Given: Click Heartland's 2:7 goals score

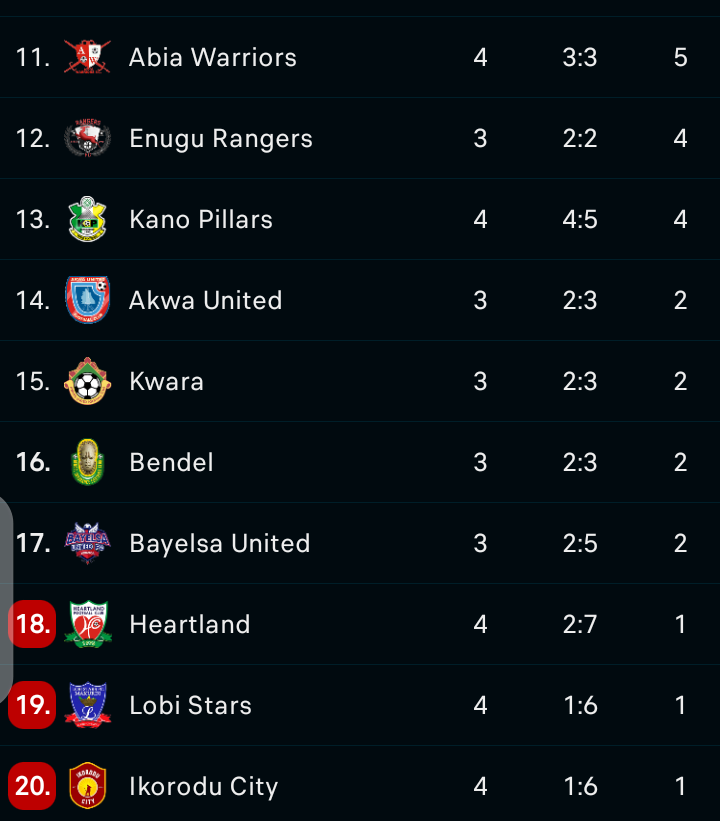Looking at the screenshot, I should pyautogui.click(x=580, y=624).
